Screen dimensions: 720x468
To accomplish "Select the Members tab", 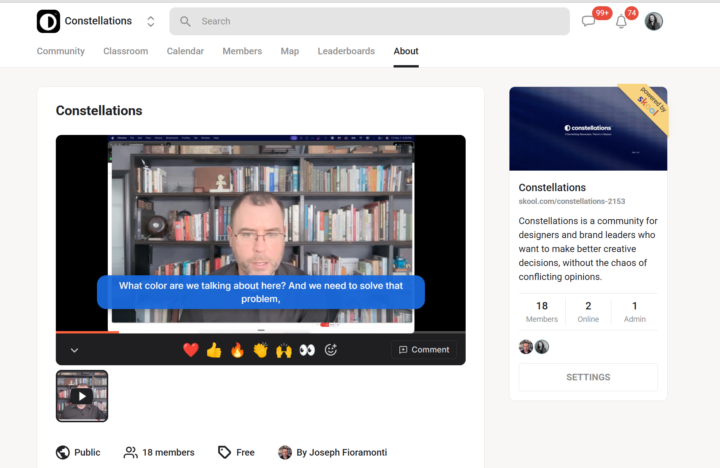I will [x=242, y=51].
